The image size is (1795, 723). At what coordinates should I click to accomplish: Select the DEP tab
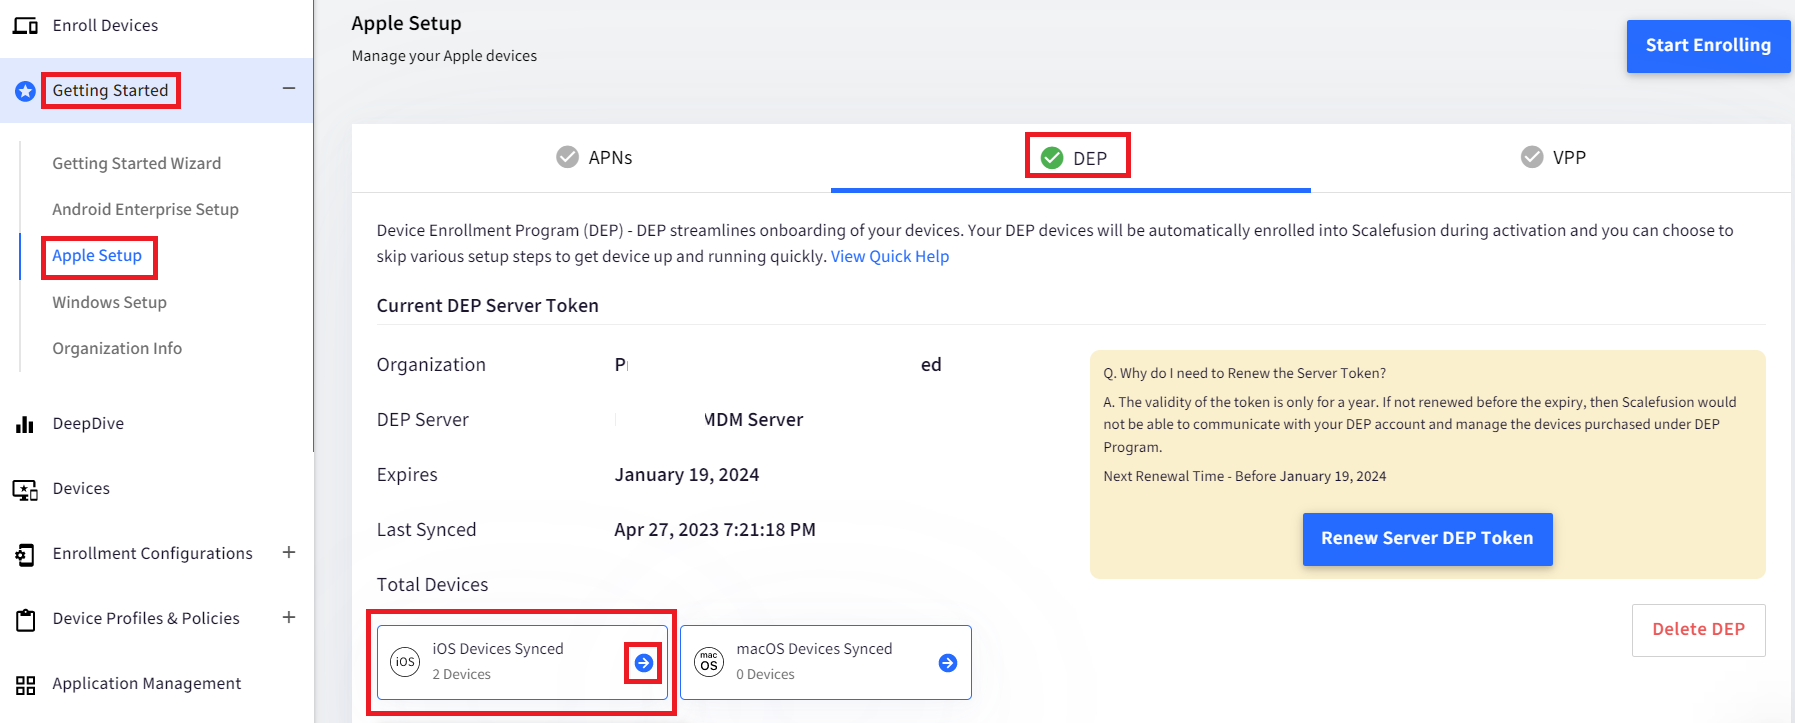tap(1071, 158)
